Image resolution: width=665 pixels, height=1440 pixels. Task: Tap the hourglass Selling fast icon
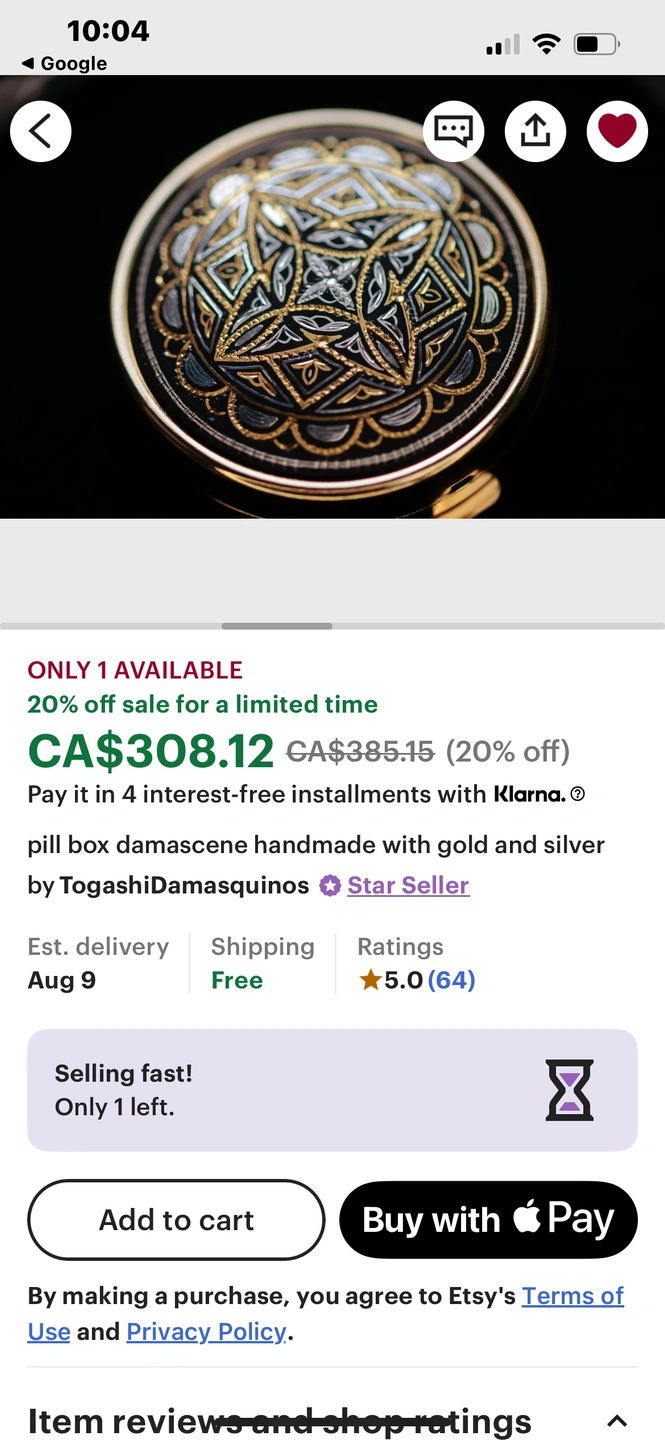coord(569,1090)
